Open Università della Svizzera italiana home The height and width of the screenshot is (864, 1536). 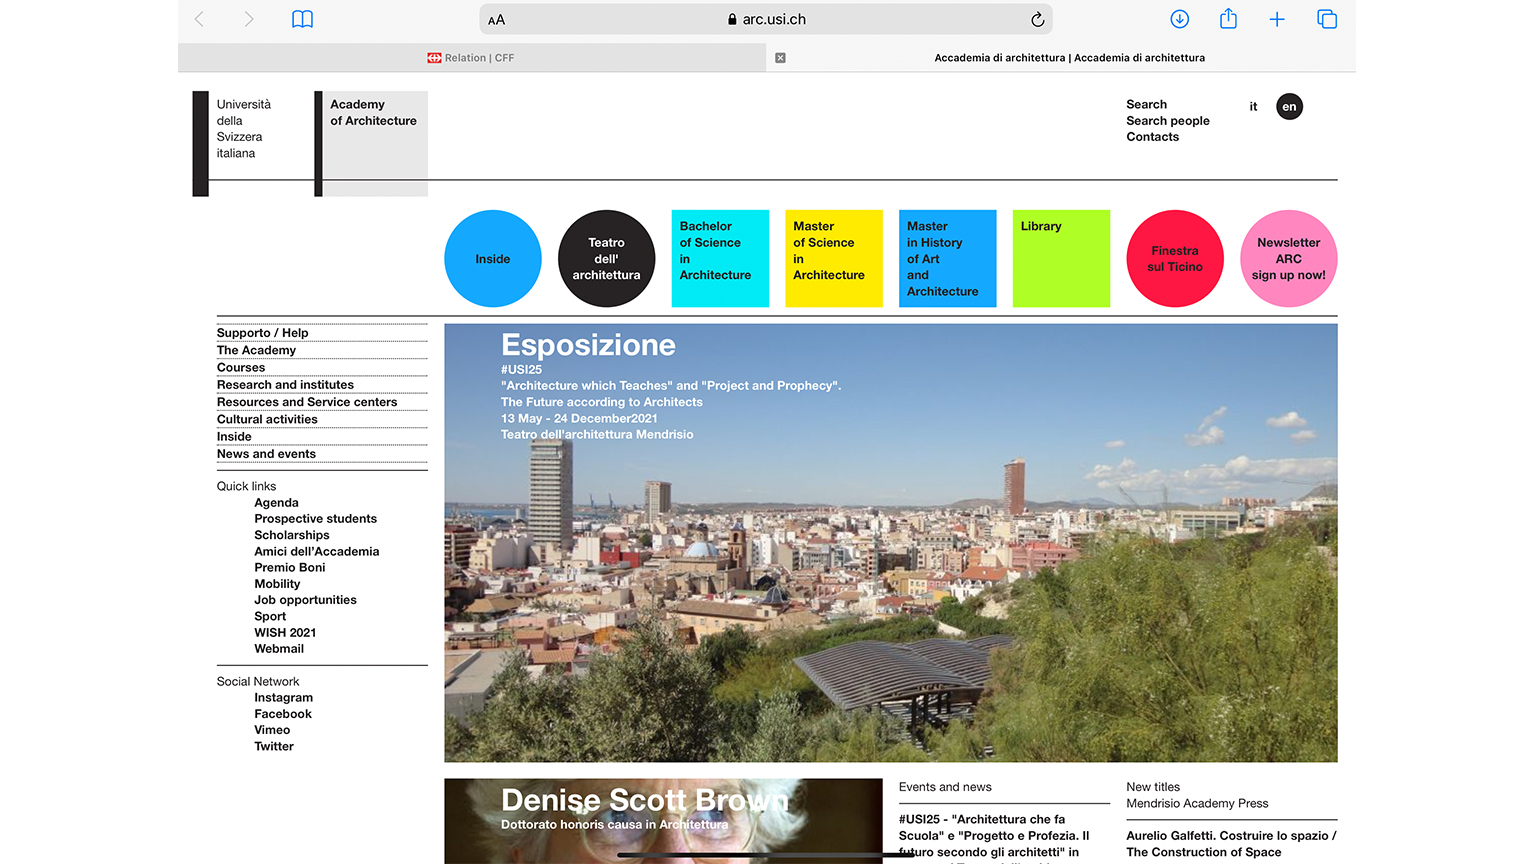[x=244, y=129]
